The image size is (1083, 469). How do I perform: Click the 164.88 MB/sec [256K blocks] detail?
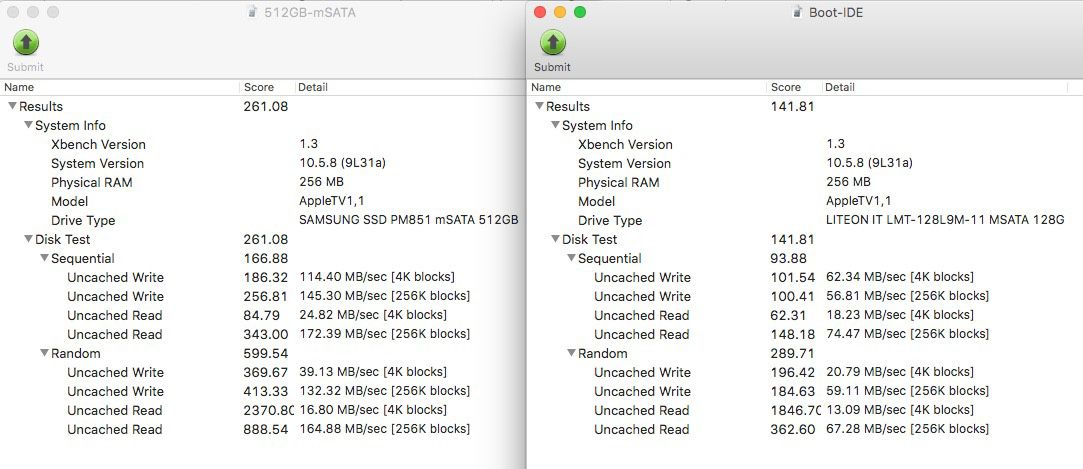click(385, 429)
